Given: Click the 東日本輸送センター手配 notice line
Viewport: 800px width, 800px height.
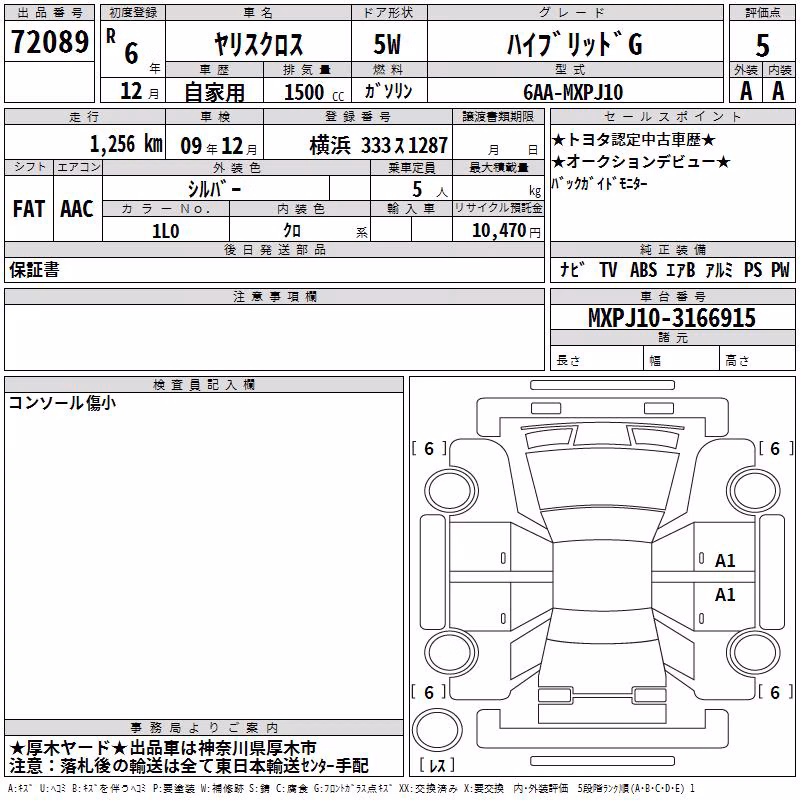Looking at the screenshot, I should 188,765.
